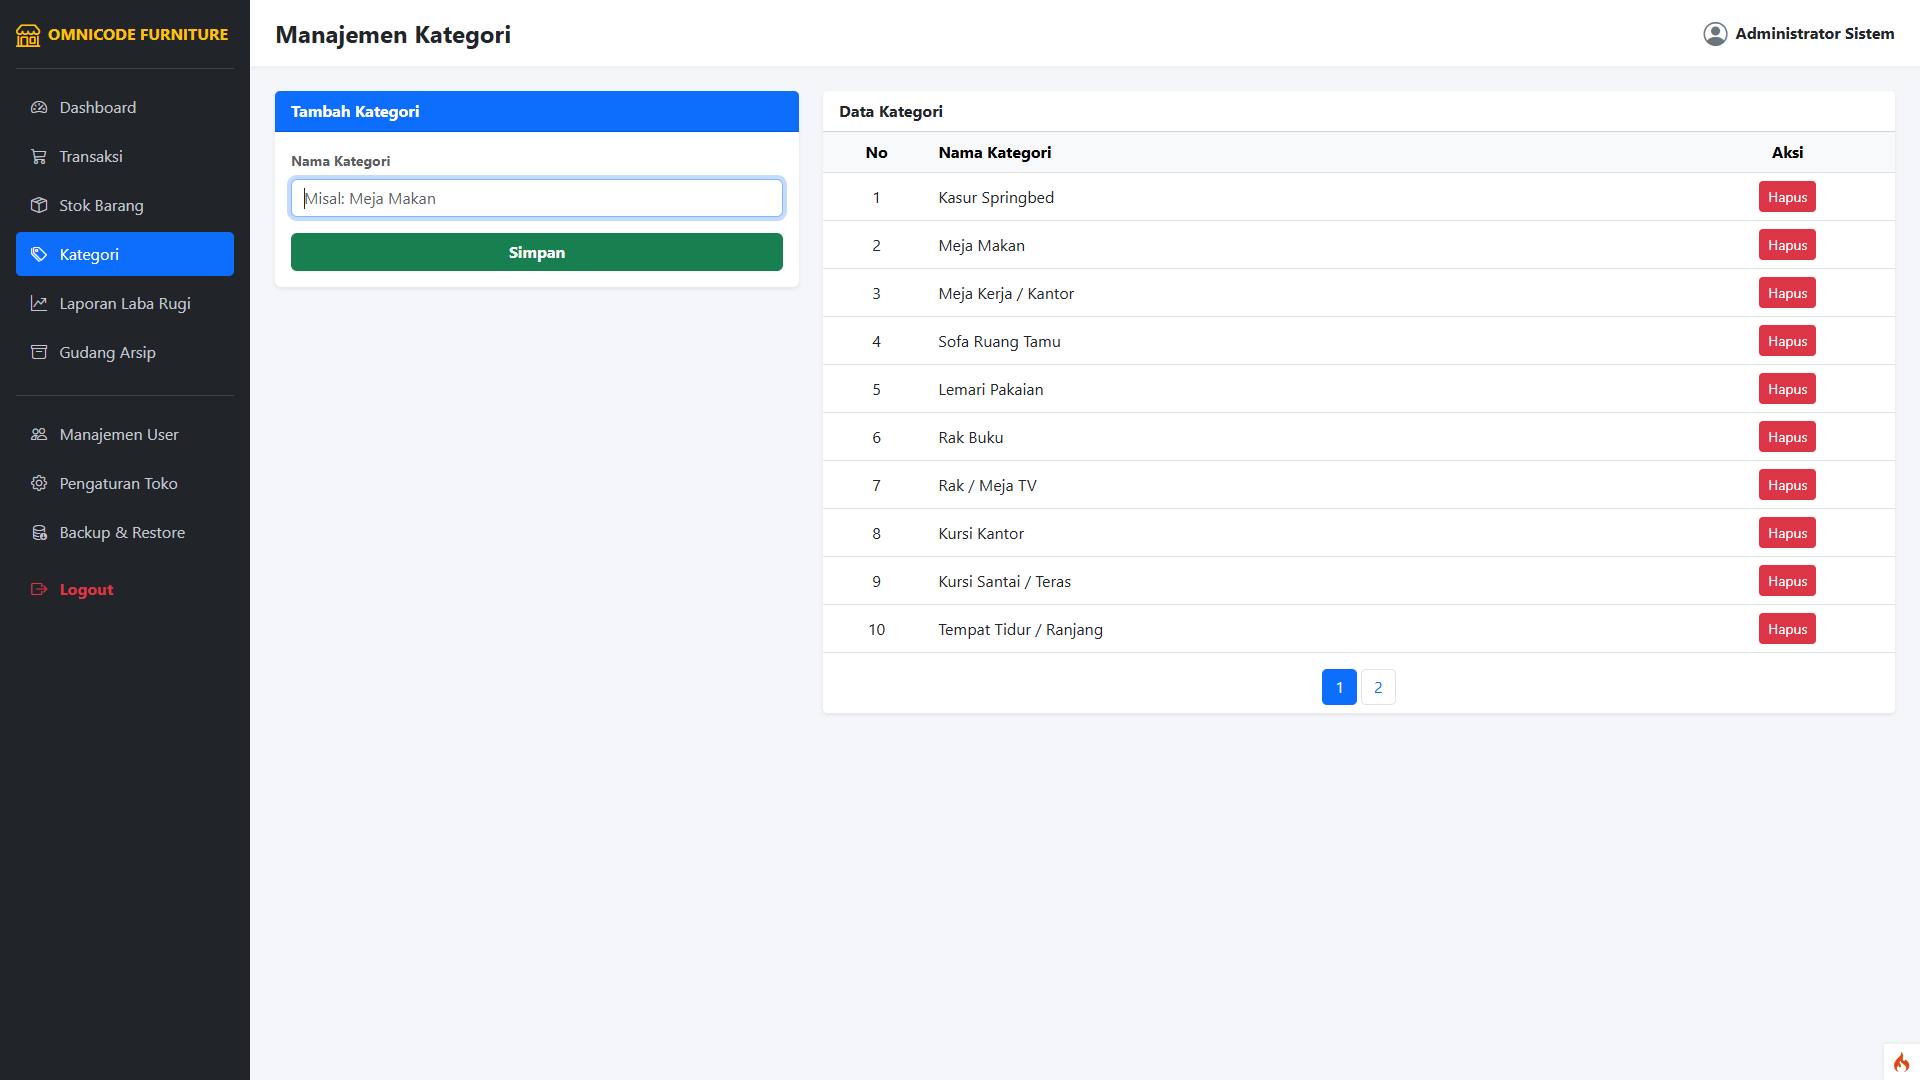The width and height of the screenshot is (1920, 1080).
Task: Click the Laporan Laba Rugi chart icon
Action: coord(39,303)
